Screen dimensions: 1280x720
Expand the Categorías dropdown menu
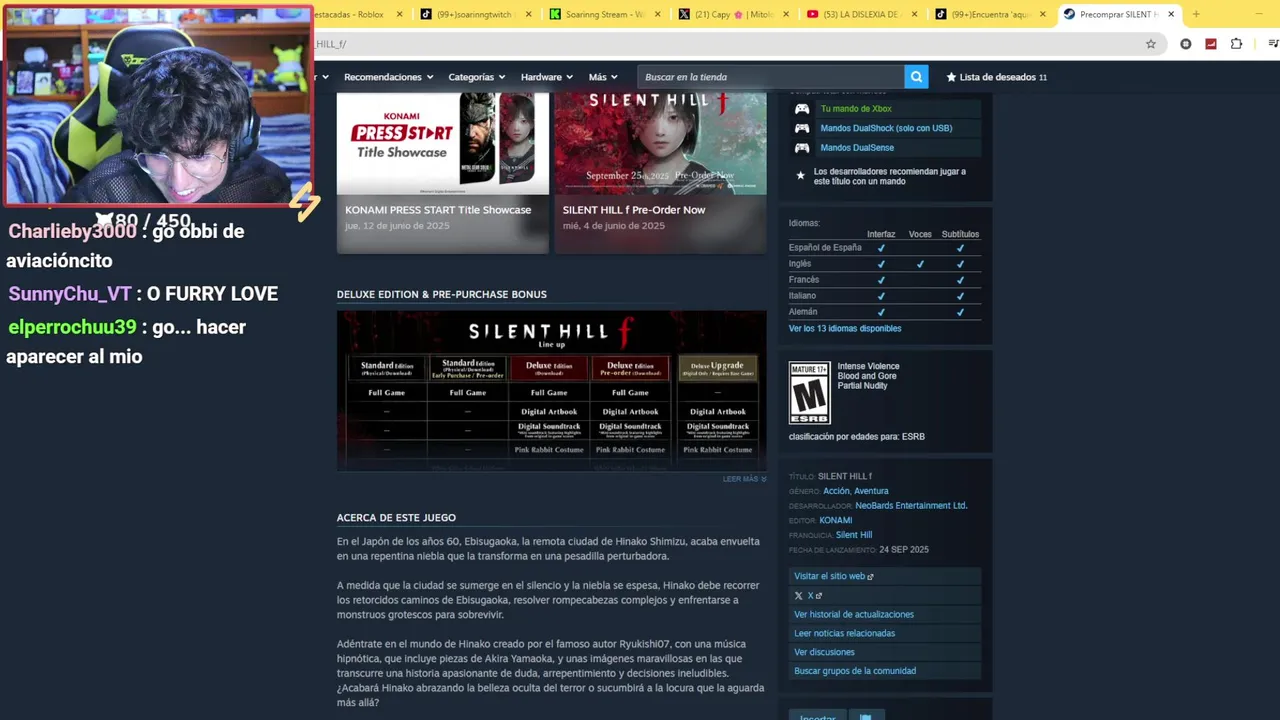point(476,77)
